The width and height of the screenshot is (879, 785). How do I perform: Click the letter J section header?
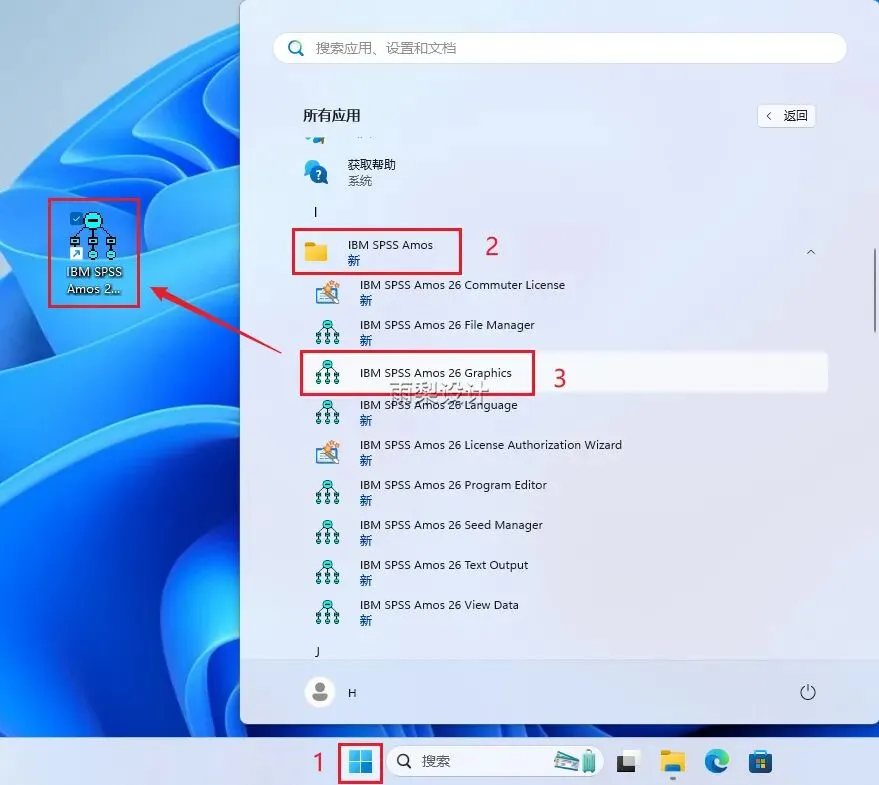click(317, 652)
